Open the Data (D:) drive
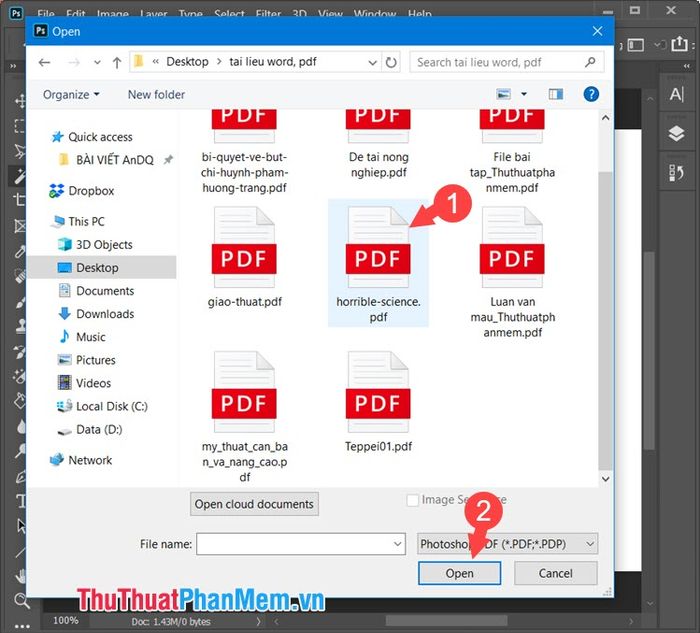The height and width of the screenshot is (633, 700). point(89,429)
